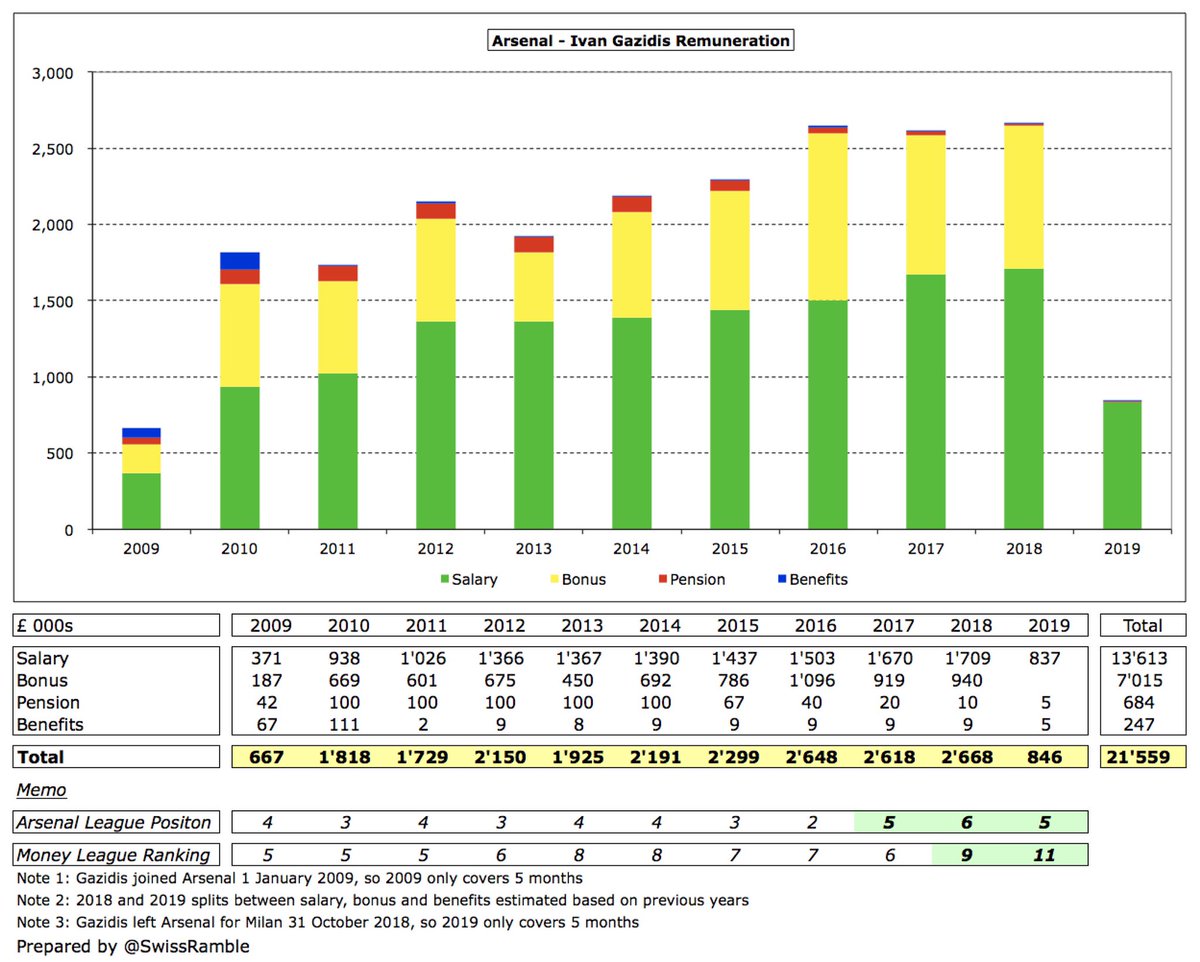Click 'Prepared by @SwissRamble' credit
The height and width of the screenshot is (962, 1200).
point(133,946)
